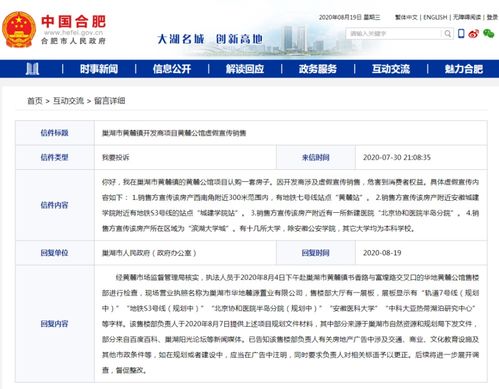Click the 中国合肥 site title
The width and height of the screenshot is (499, 389).
[x=73, y=22]
